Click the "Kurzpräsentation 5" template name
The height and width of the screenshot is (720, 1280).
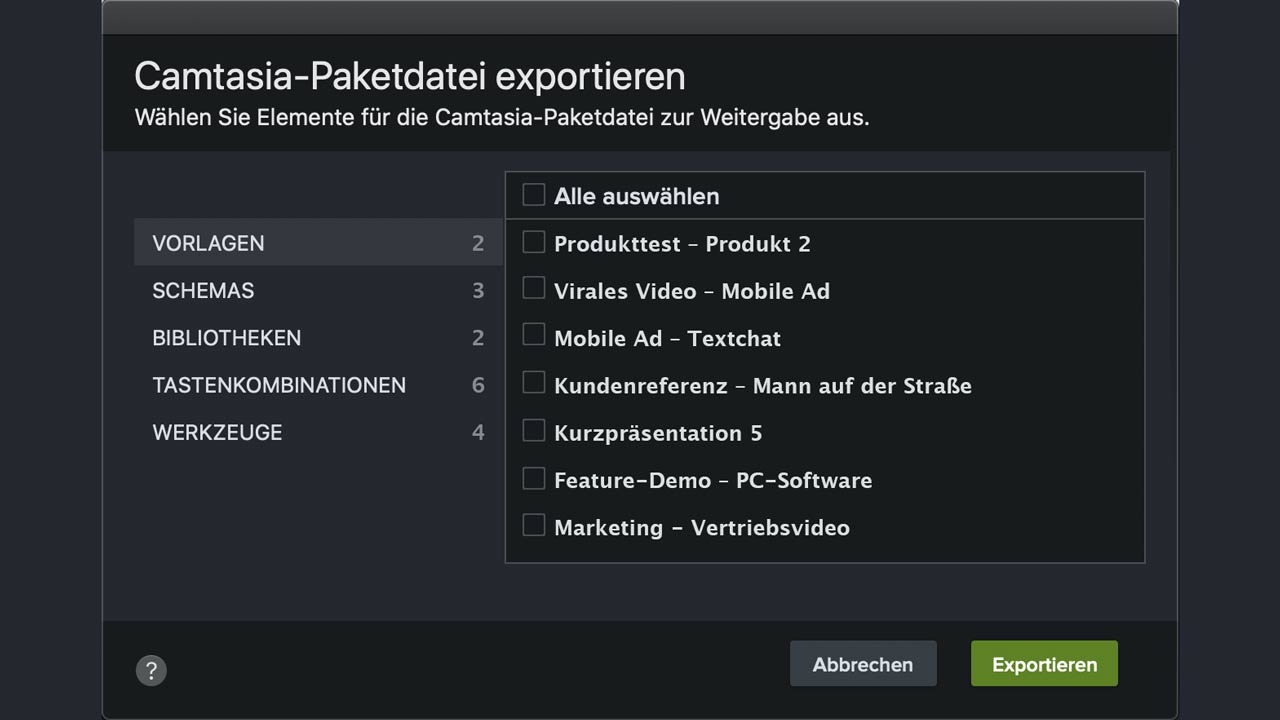(657, 433)
